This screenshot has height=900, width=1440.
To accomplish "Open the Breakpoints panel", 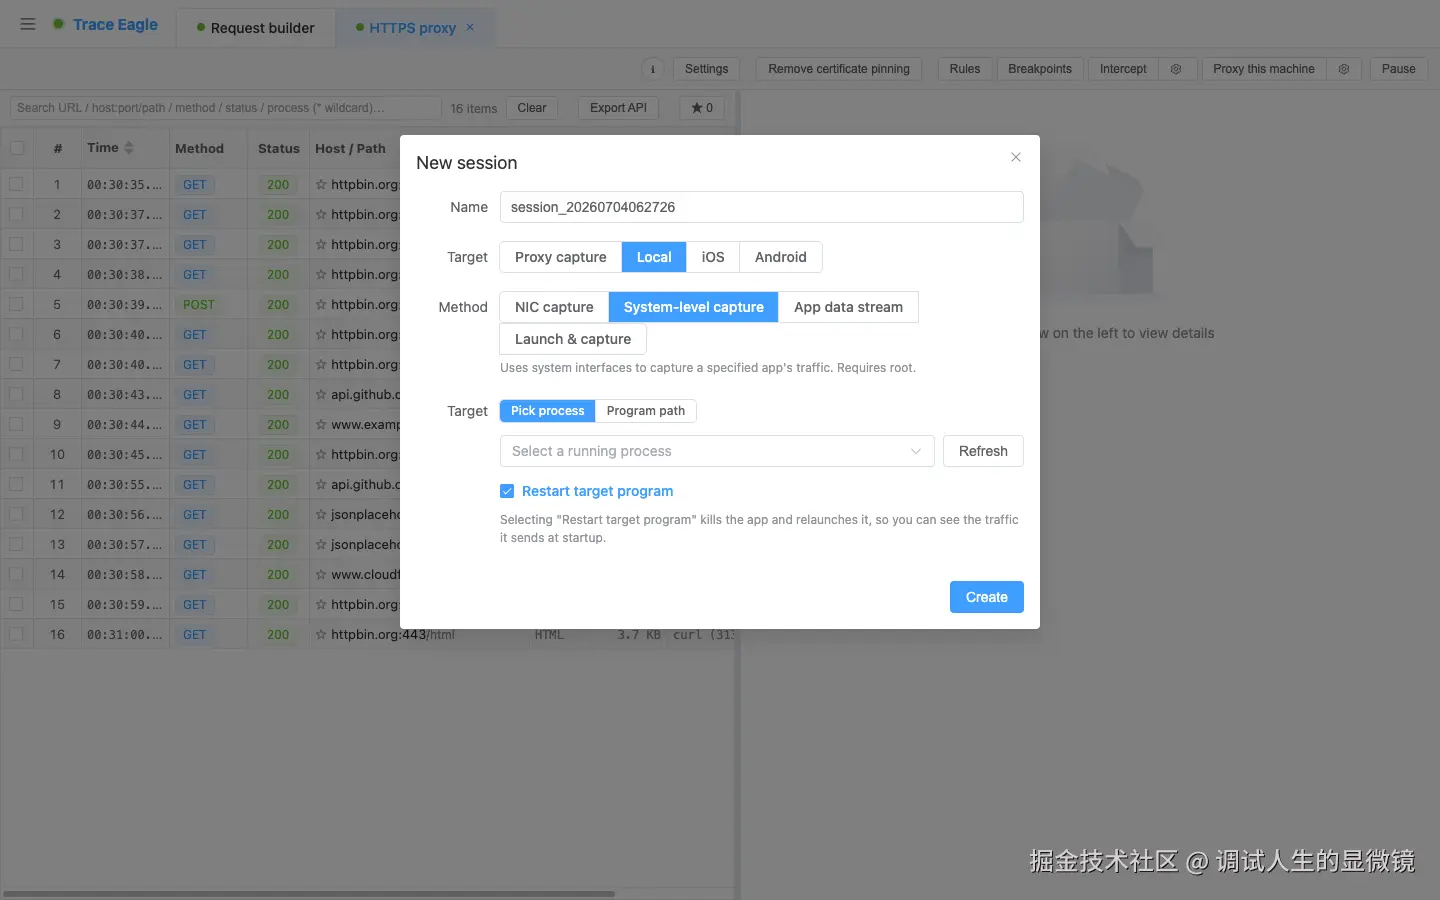I will 1040,69.
